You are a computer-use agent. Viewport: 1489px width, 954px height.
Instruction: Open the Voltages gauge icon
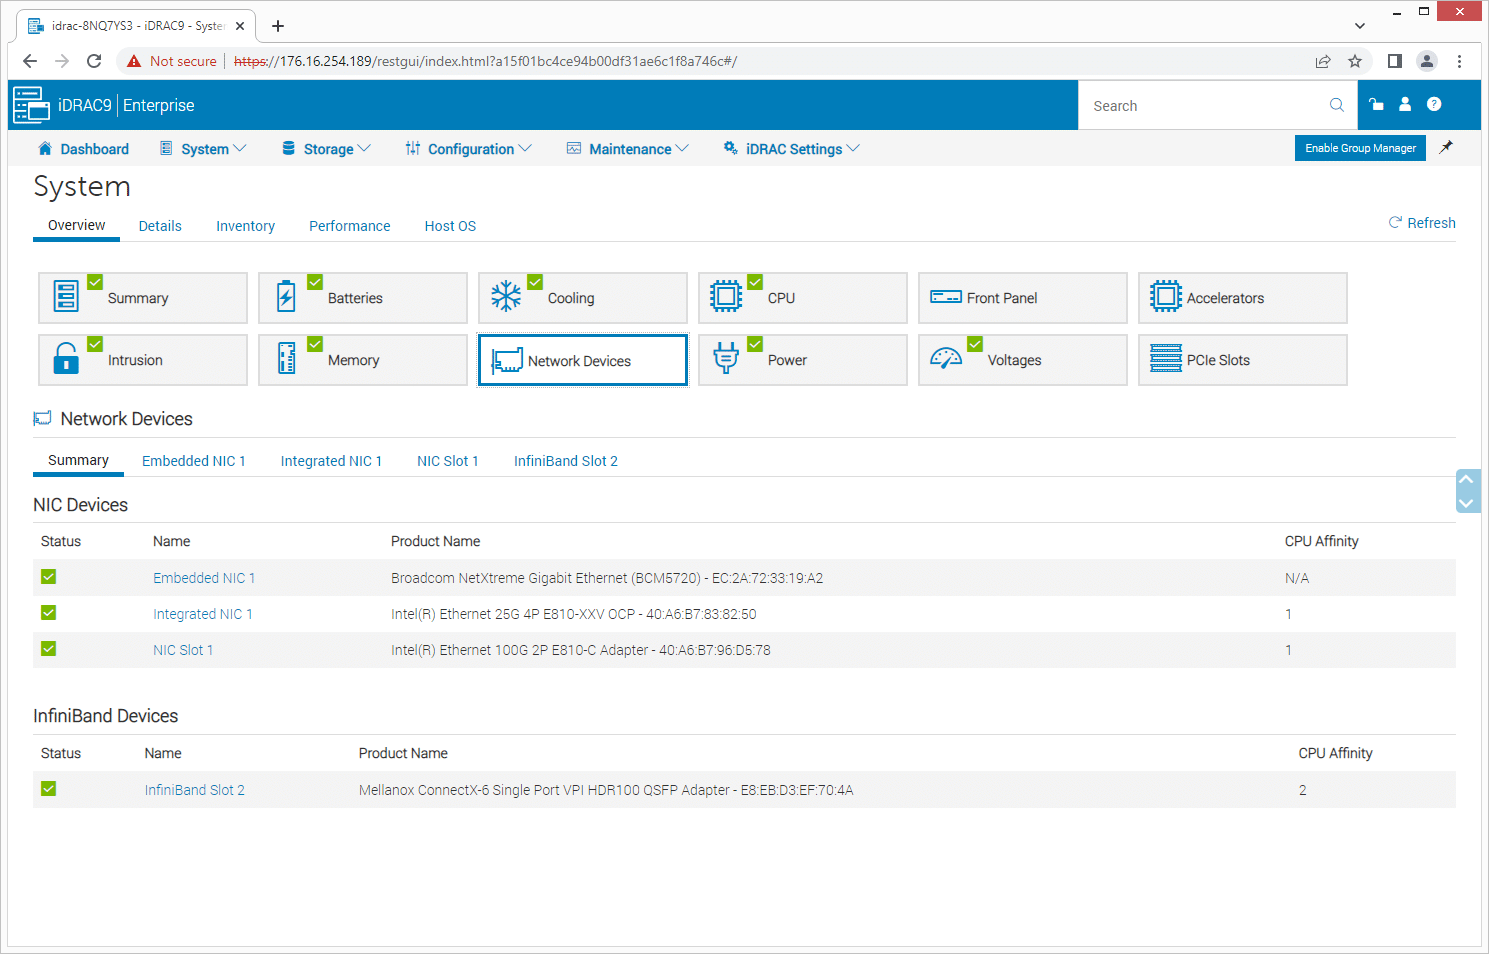pyautogui.click(x=946, y=358)
